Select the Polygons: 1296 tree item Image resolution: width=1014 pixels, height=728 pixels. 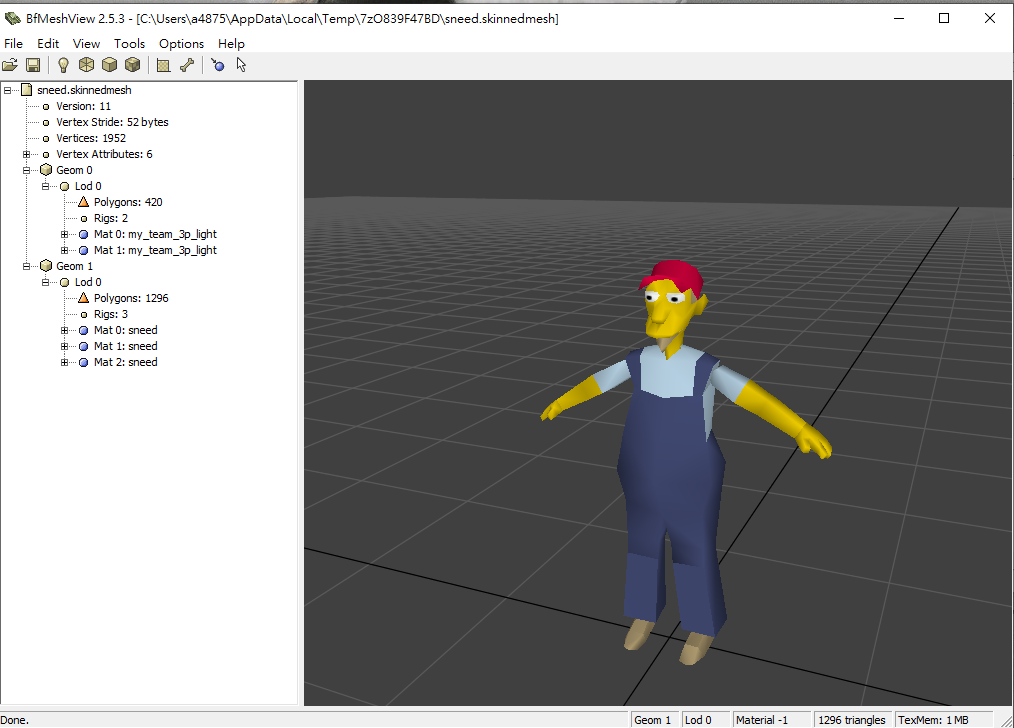(x=131, y=298)
